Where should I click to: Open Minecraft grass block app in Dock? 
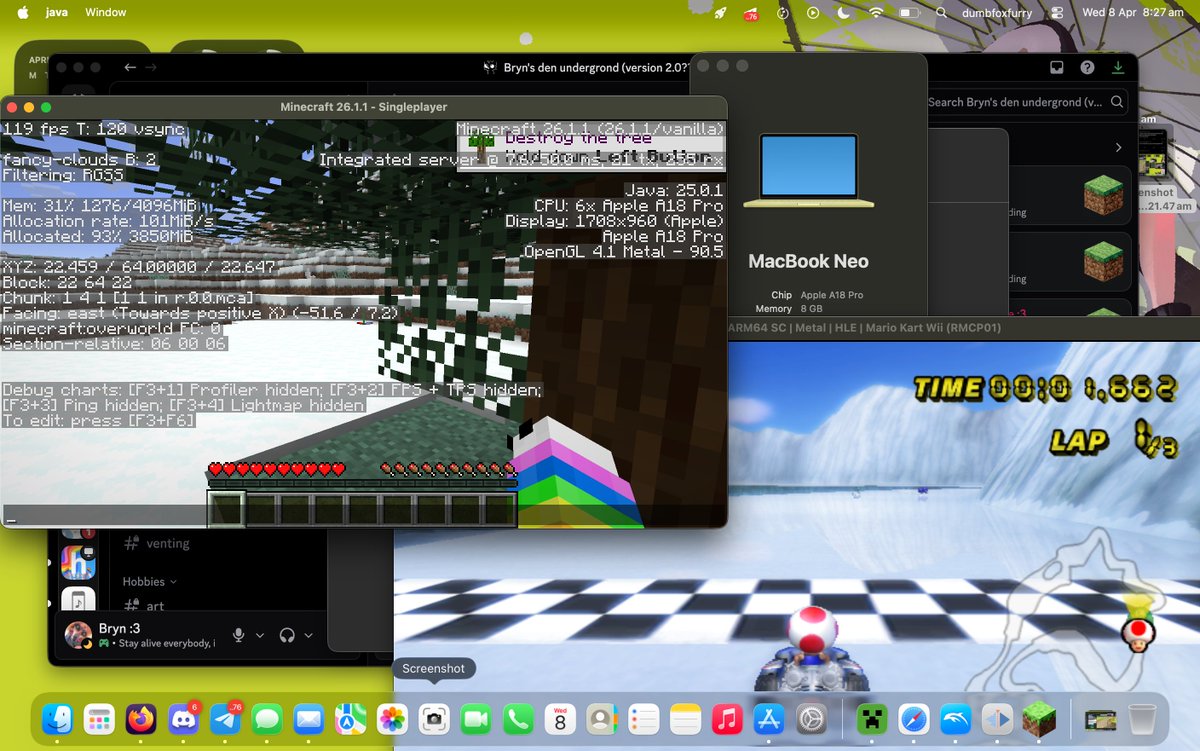click(1040, 718)
